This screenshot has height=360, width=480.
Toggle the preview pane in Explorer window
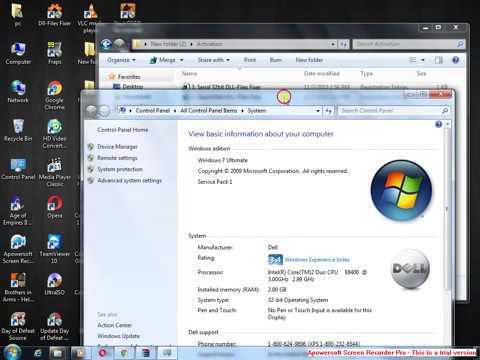[x=439, y=60]
